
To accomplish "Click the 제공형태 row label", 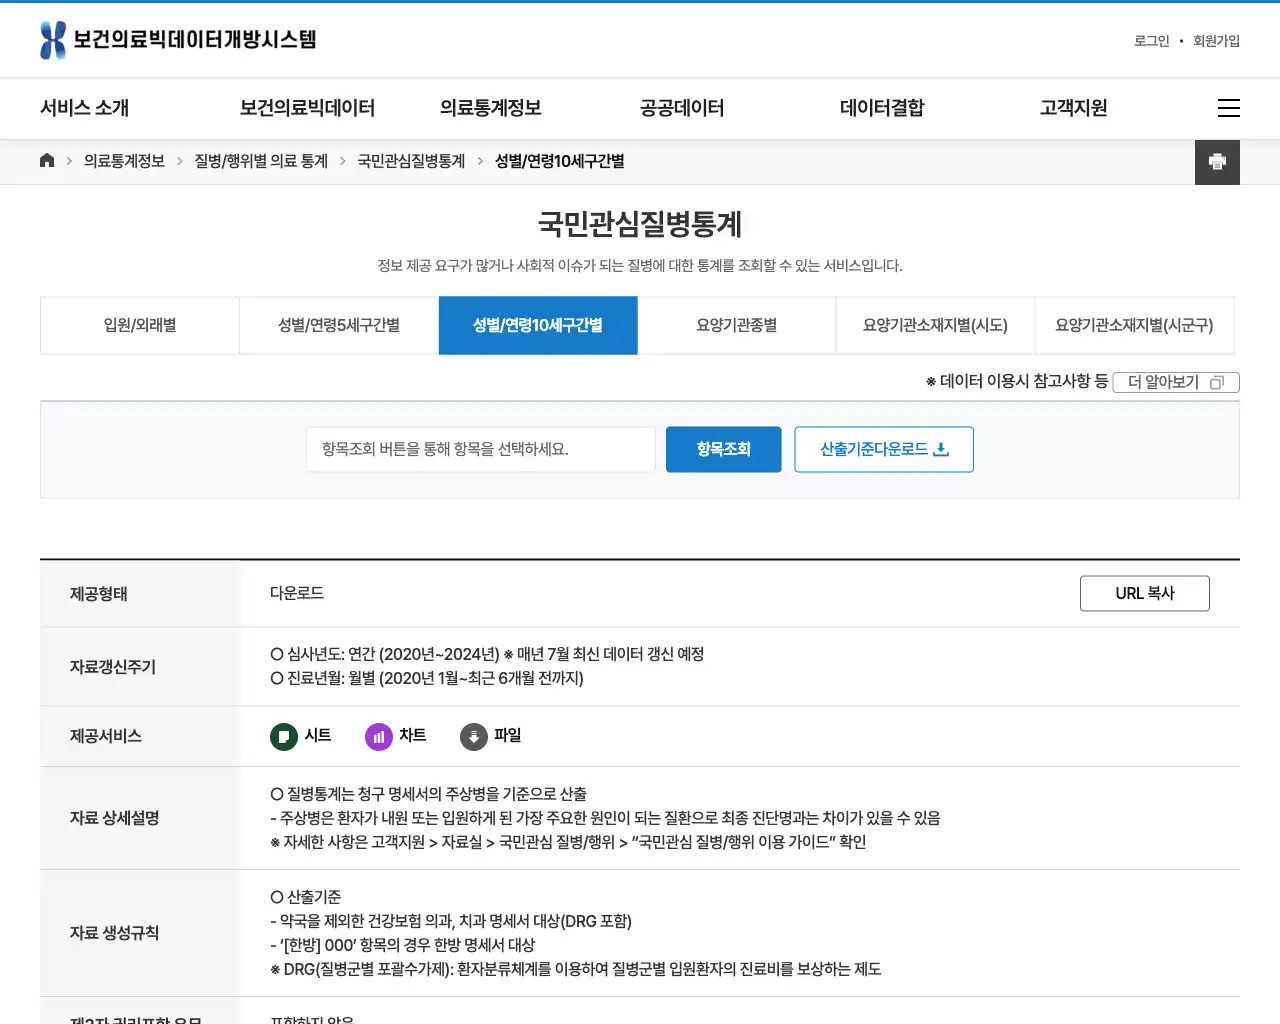I will 99,594.
